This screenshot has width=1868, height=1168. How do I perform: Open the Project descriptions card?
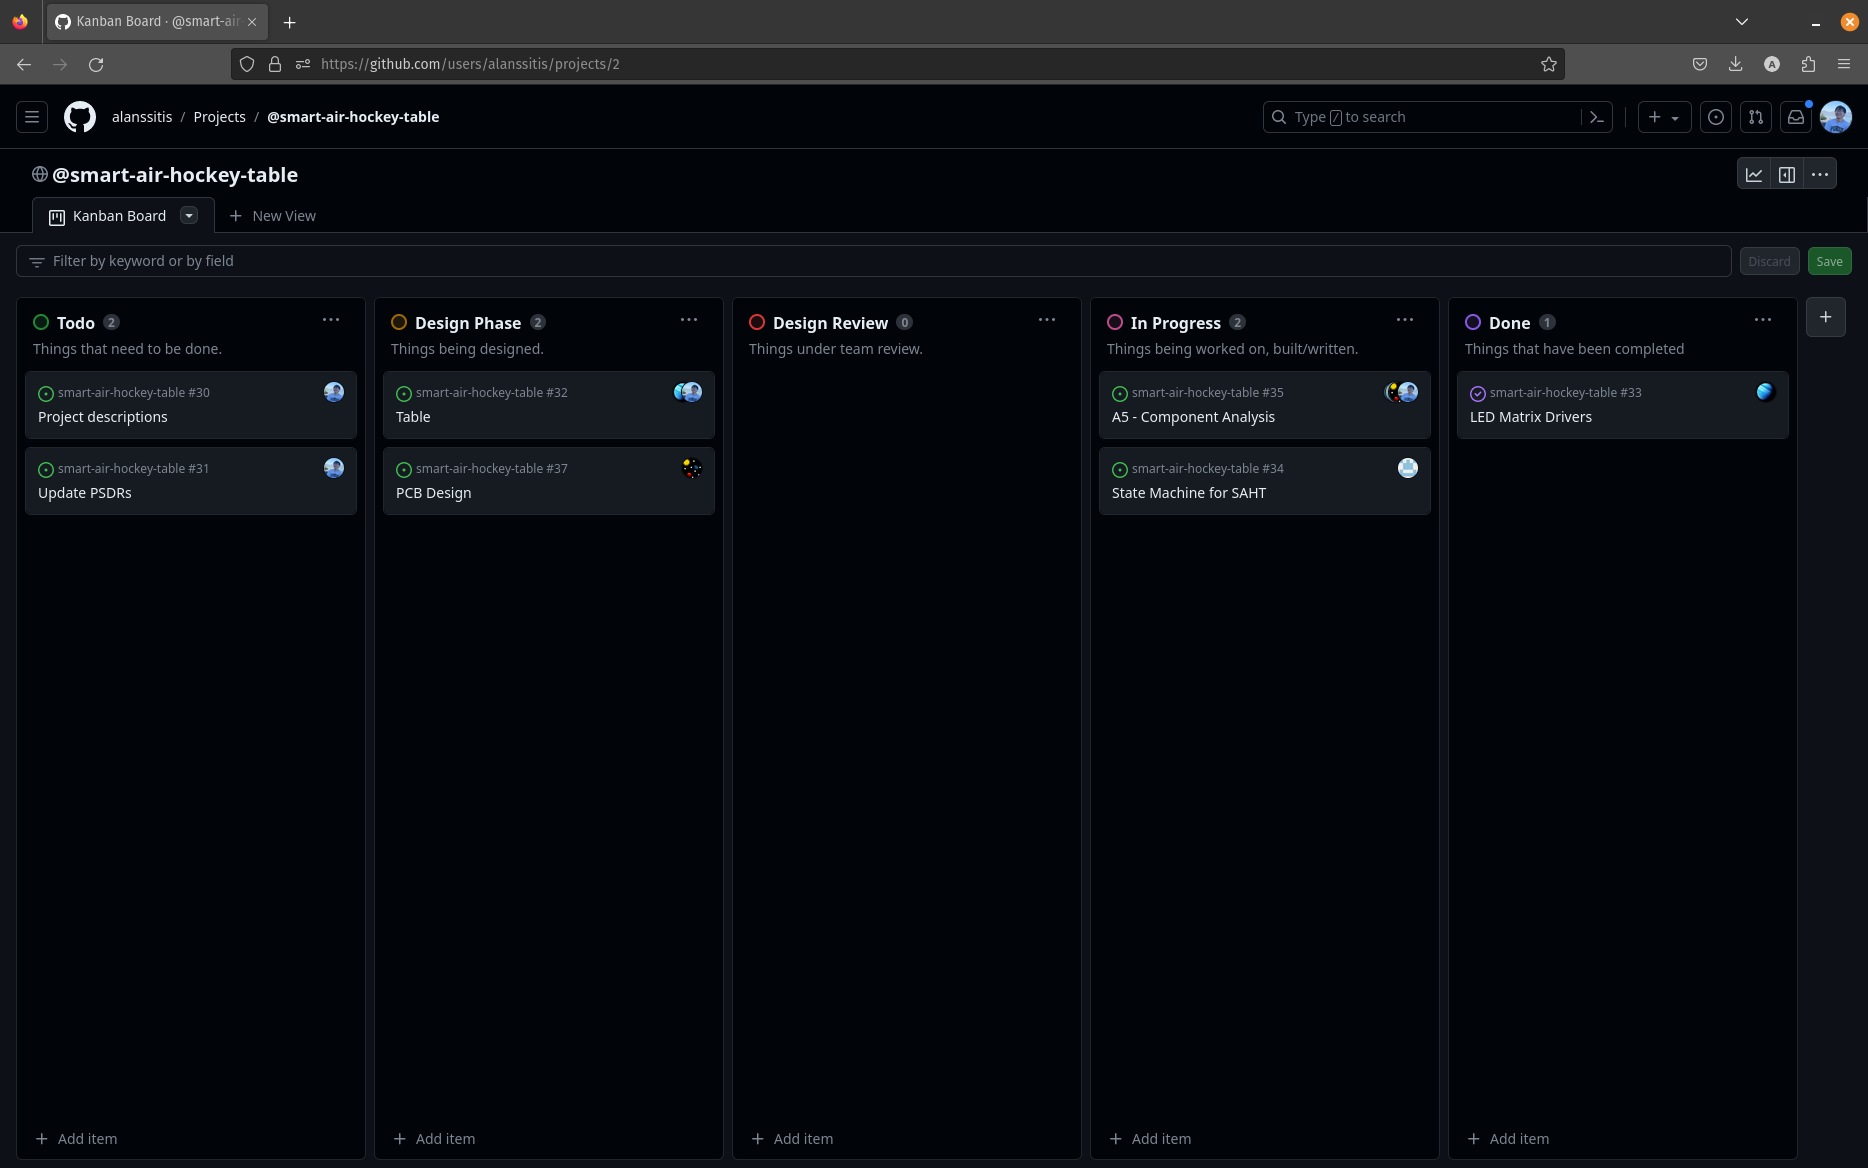(x=191, y=405)
